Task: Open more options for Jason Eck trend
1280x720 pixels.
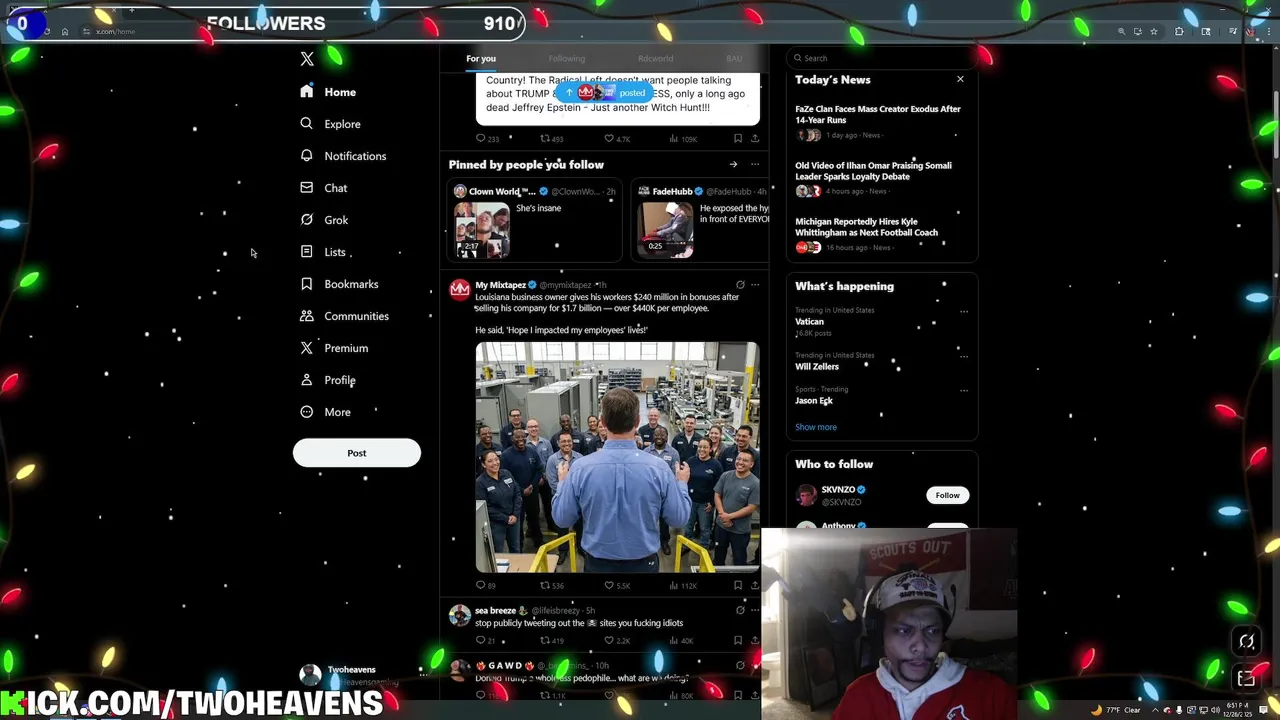Action: click(x=964, y=390)
